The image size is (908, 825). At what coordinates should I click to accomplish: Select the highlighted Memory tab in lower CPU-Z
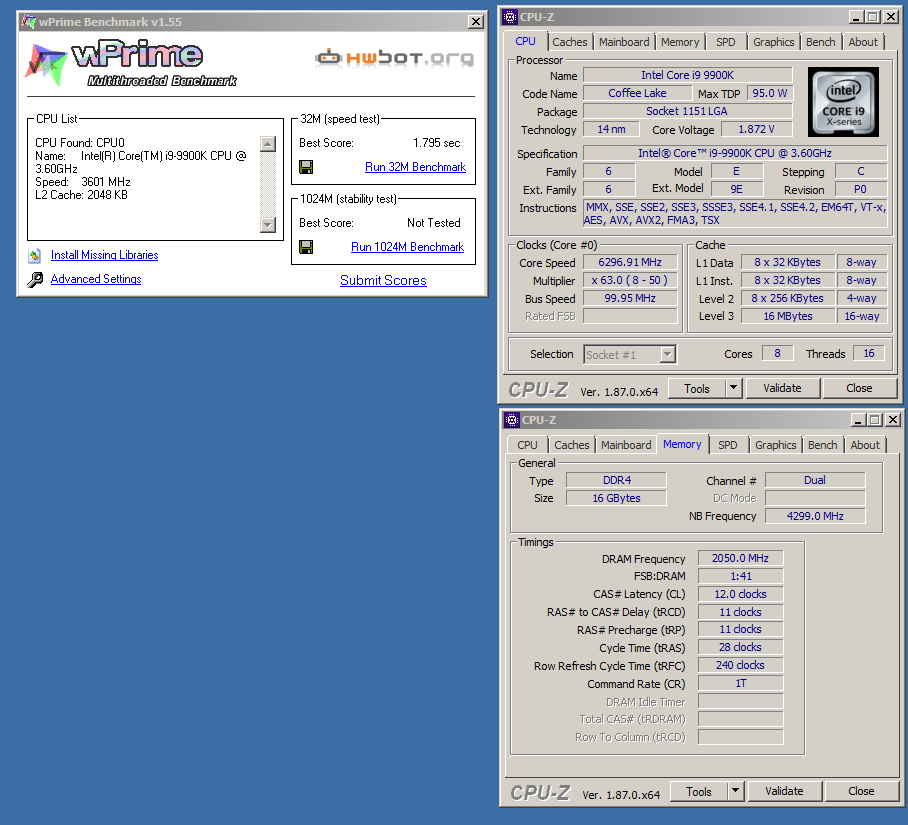pos(682,444)
